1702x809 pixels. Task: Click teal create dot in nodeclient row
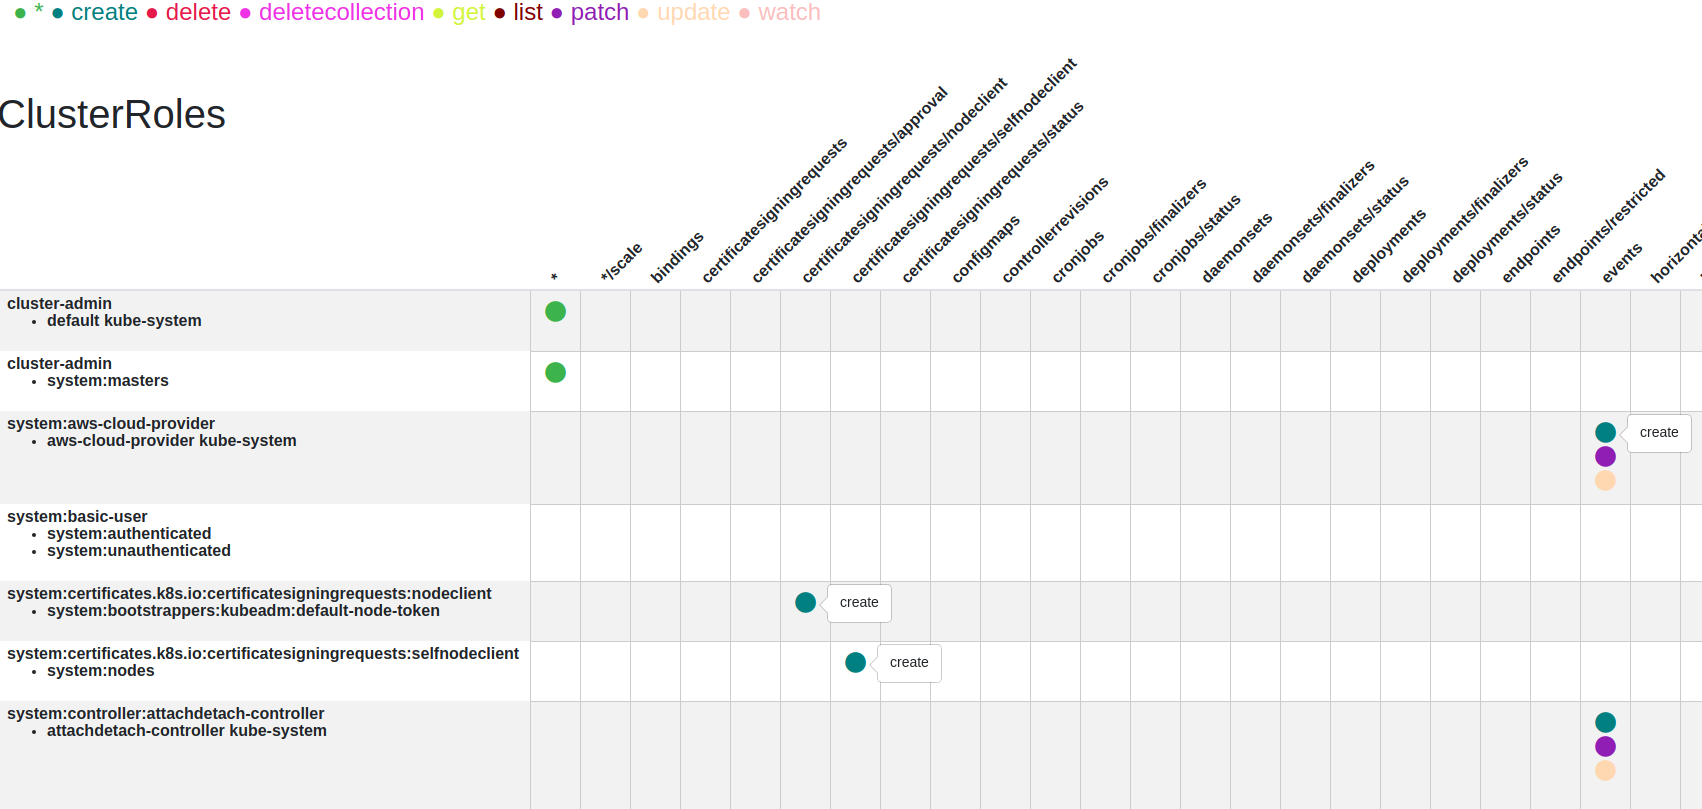(806, 603)
